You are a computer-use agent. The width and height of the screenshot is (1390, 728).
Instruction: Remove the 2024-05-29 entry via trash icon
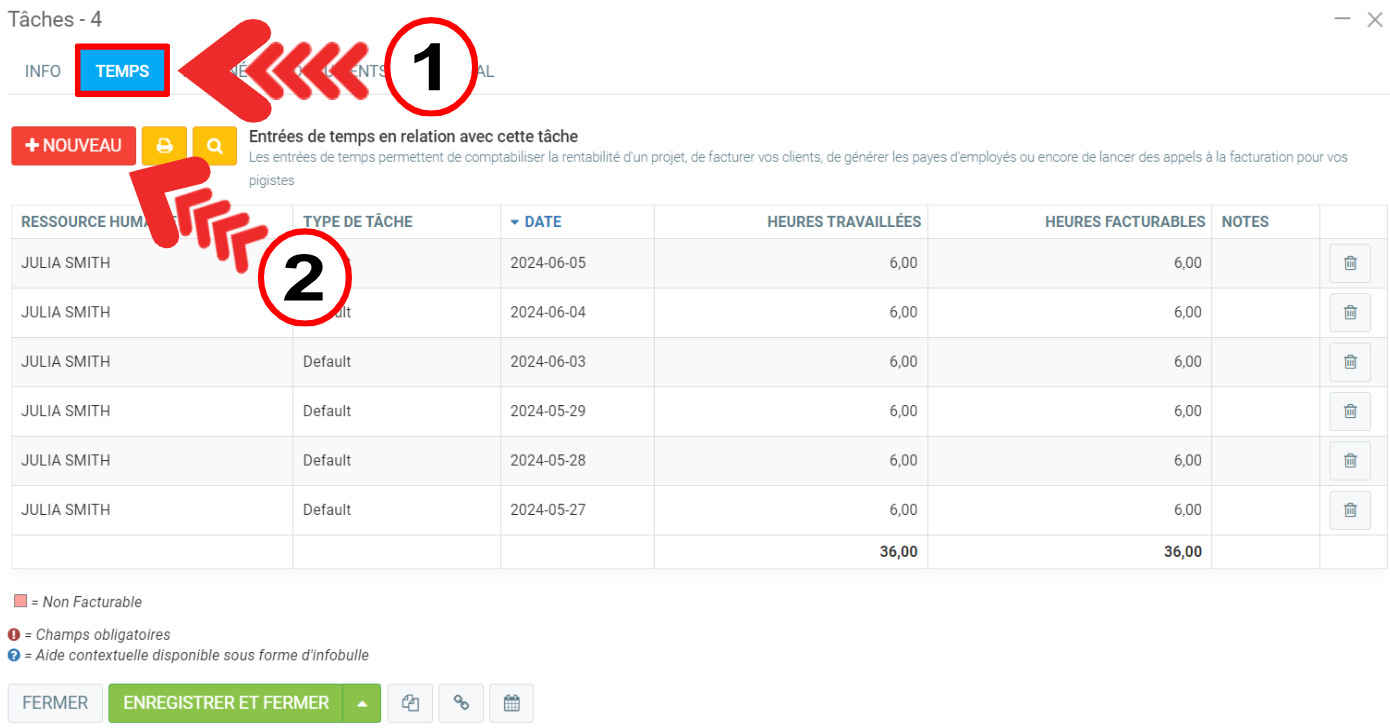pyautogui.click(x=1349, y=411)
